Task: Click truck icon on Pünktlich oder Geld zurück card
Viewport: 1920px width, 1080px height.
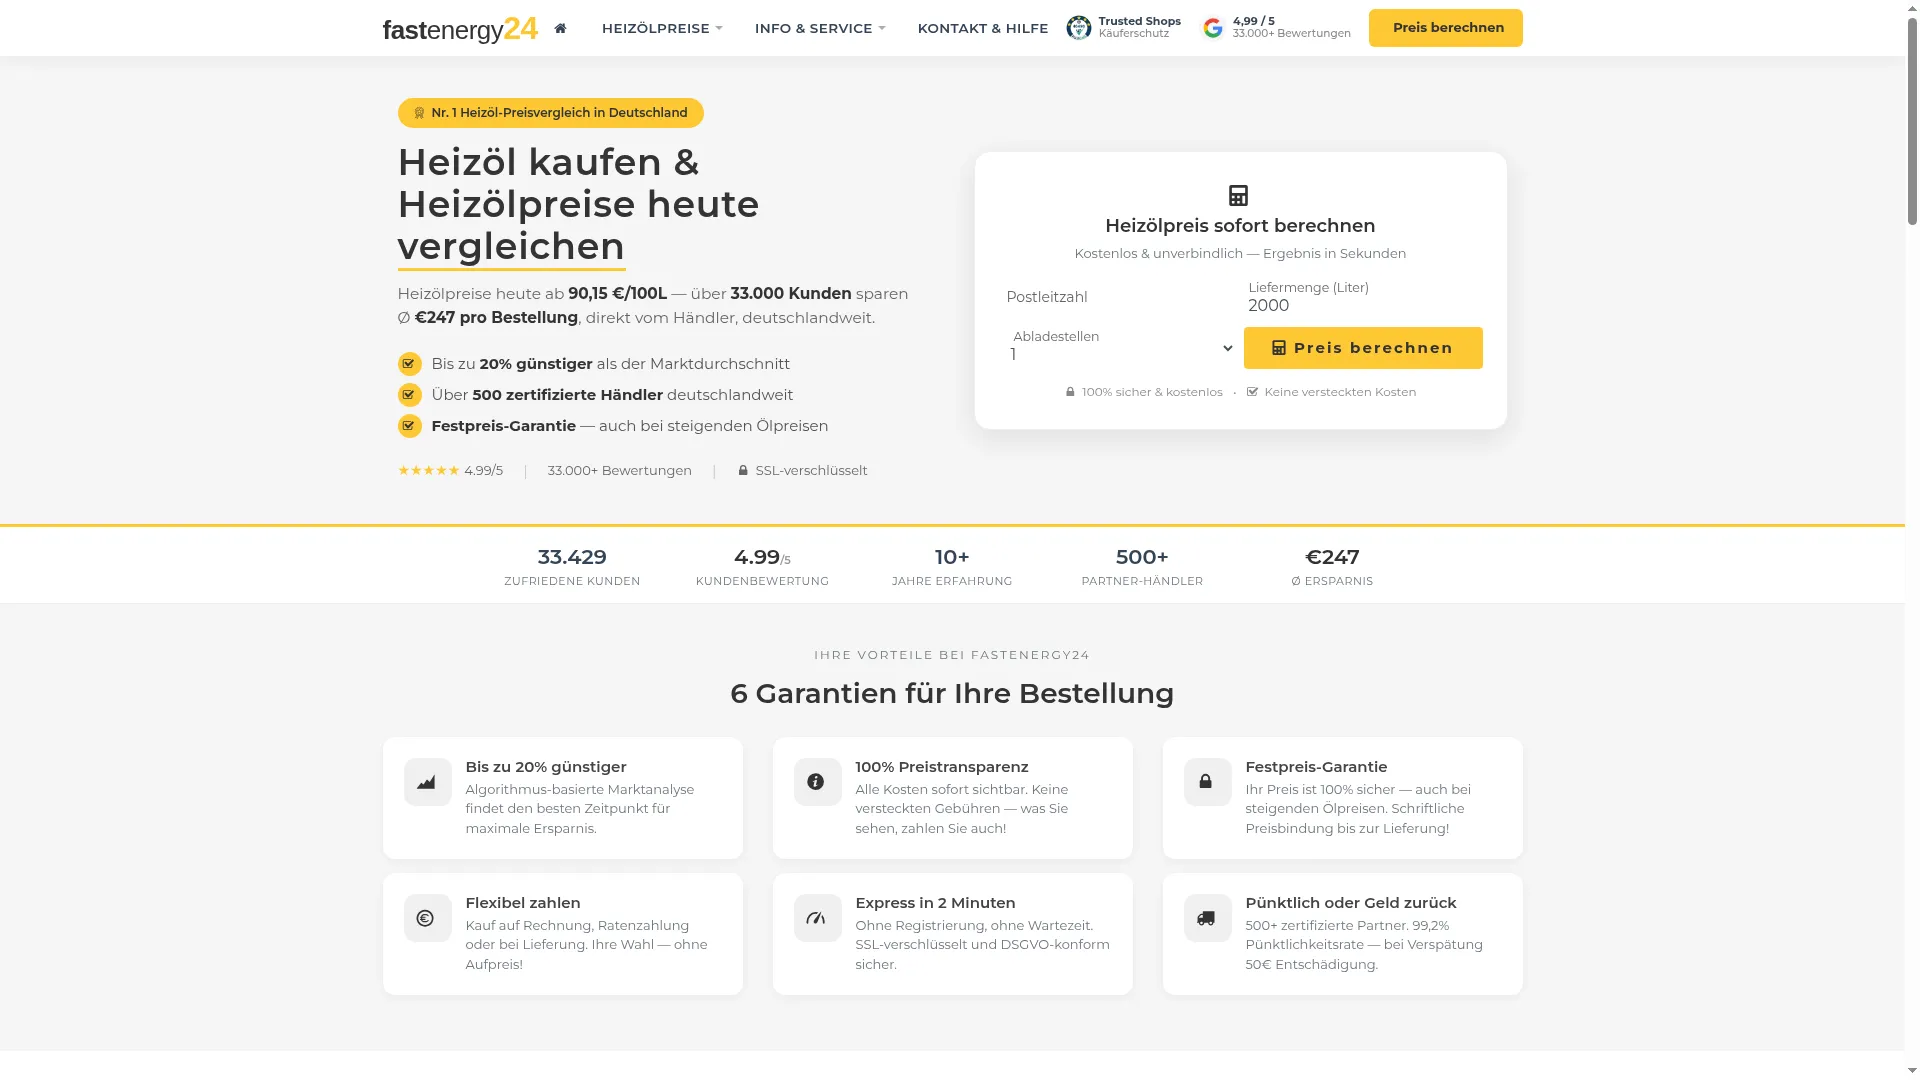Action: coord(1207,918)
